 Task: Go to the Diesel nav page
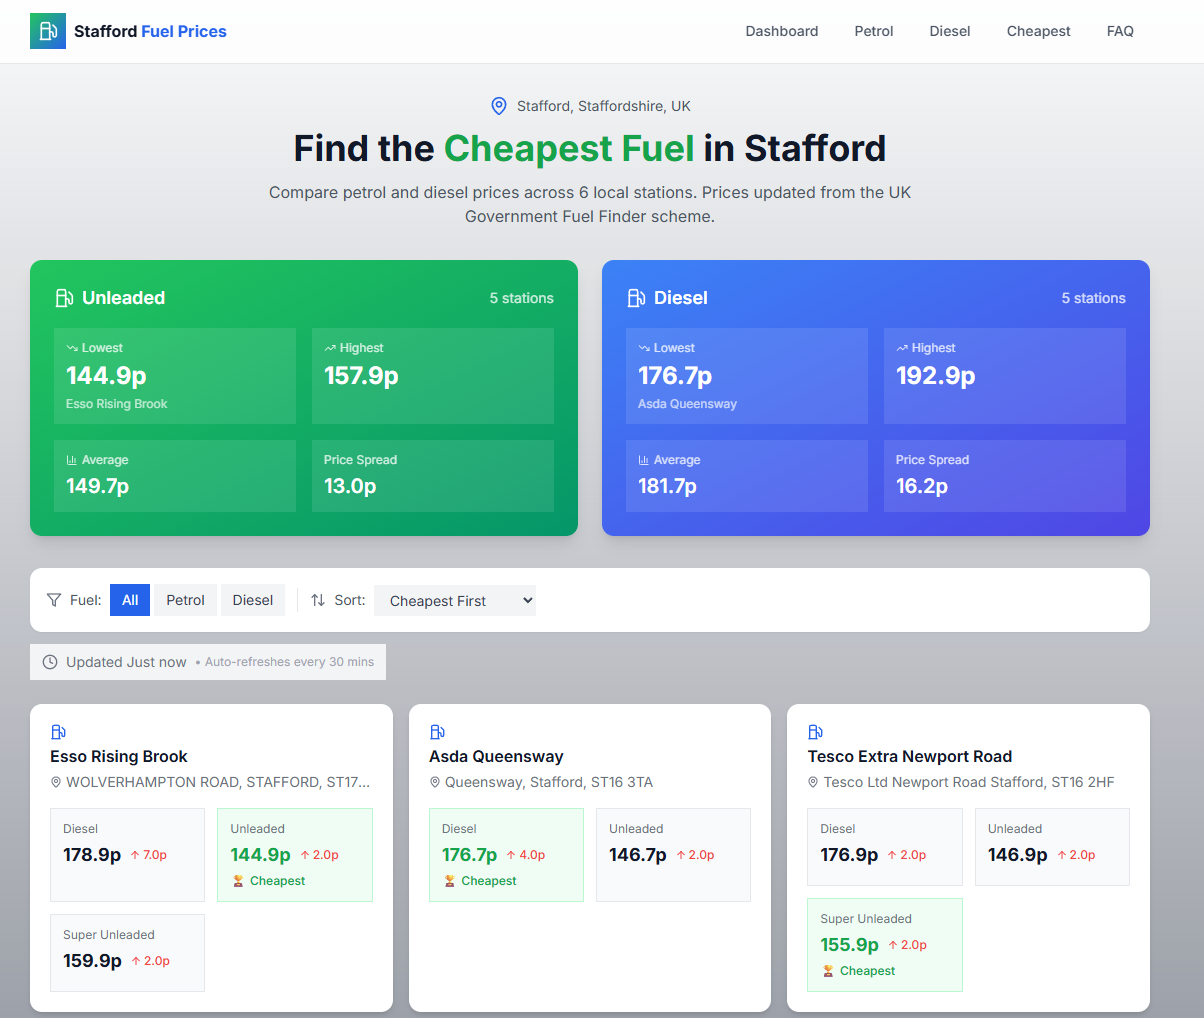pyautogui.click(x=950, y=31)
